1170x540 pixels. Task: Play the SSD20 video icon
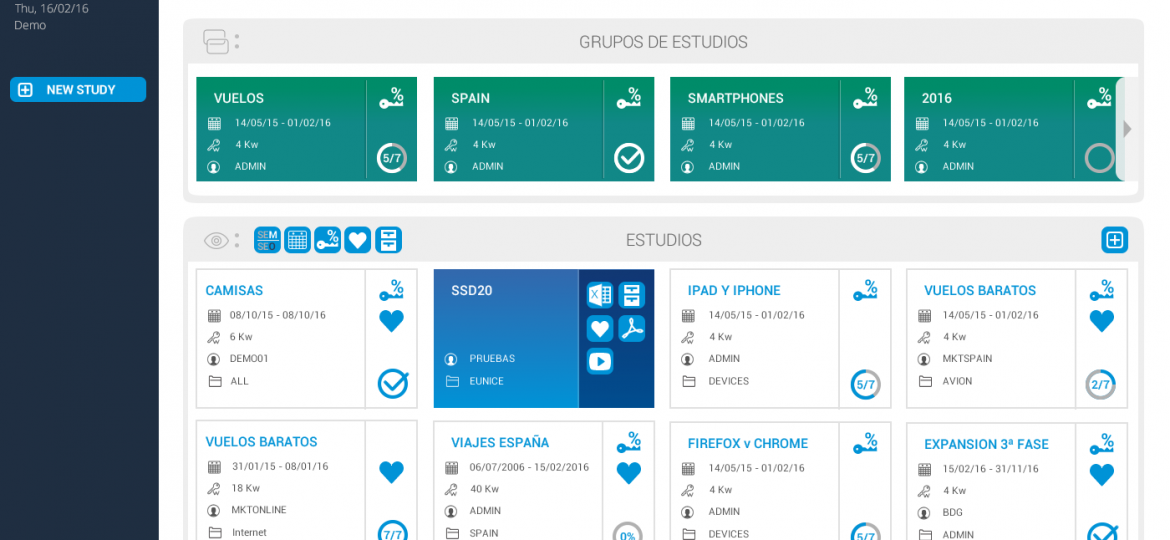[600, 362]
